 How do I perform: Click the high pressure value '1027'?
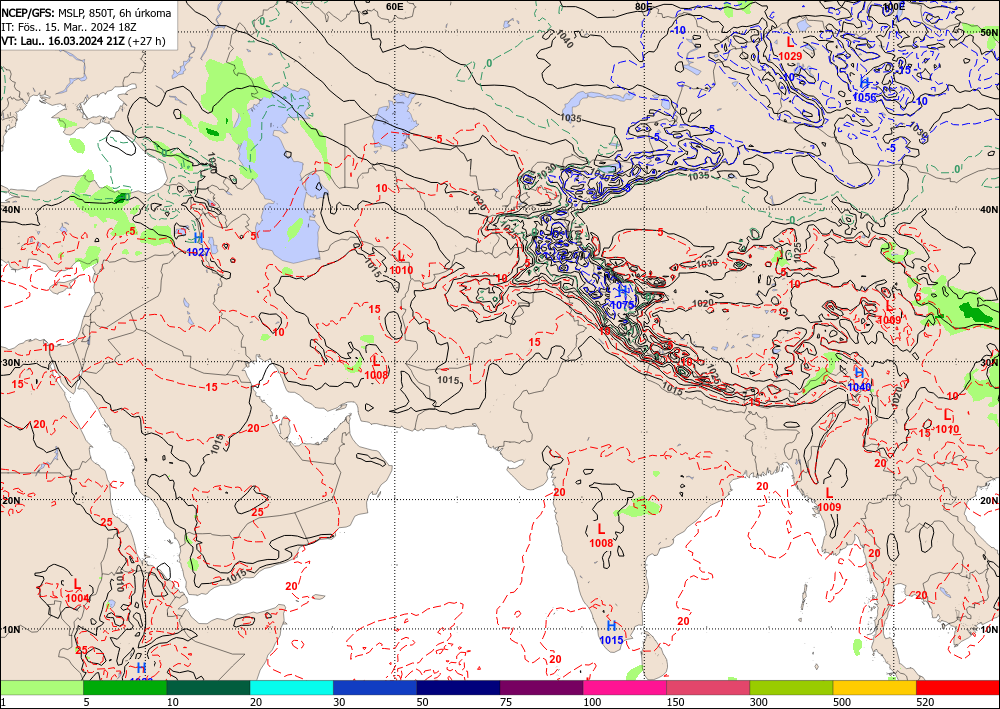pos(198,252)
